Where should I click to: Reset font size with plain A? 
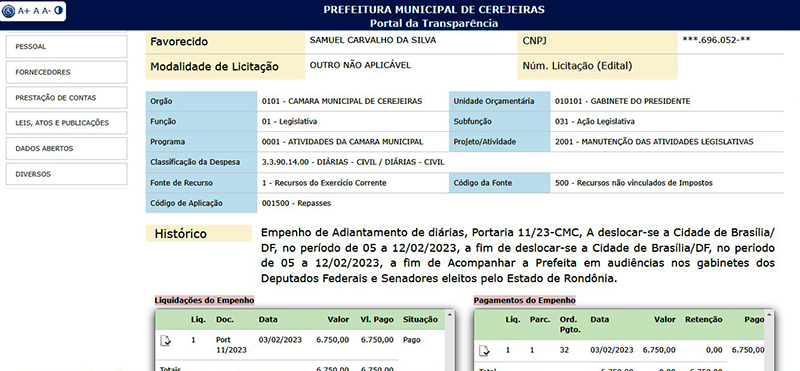(x=36, y=10)
